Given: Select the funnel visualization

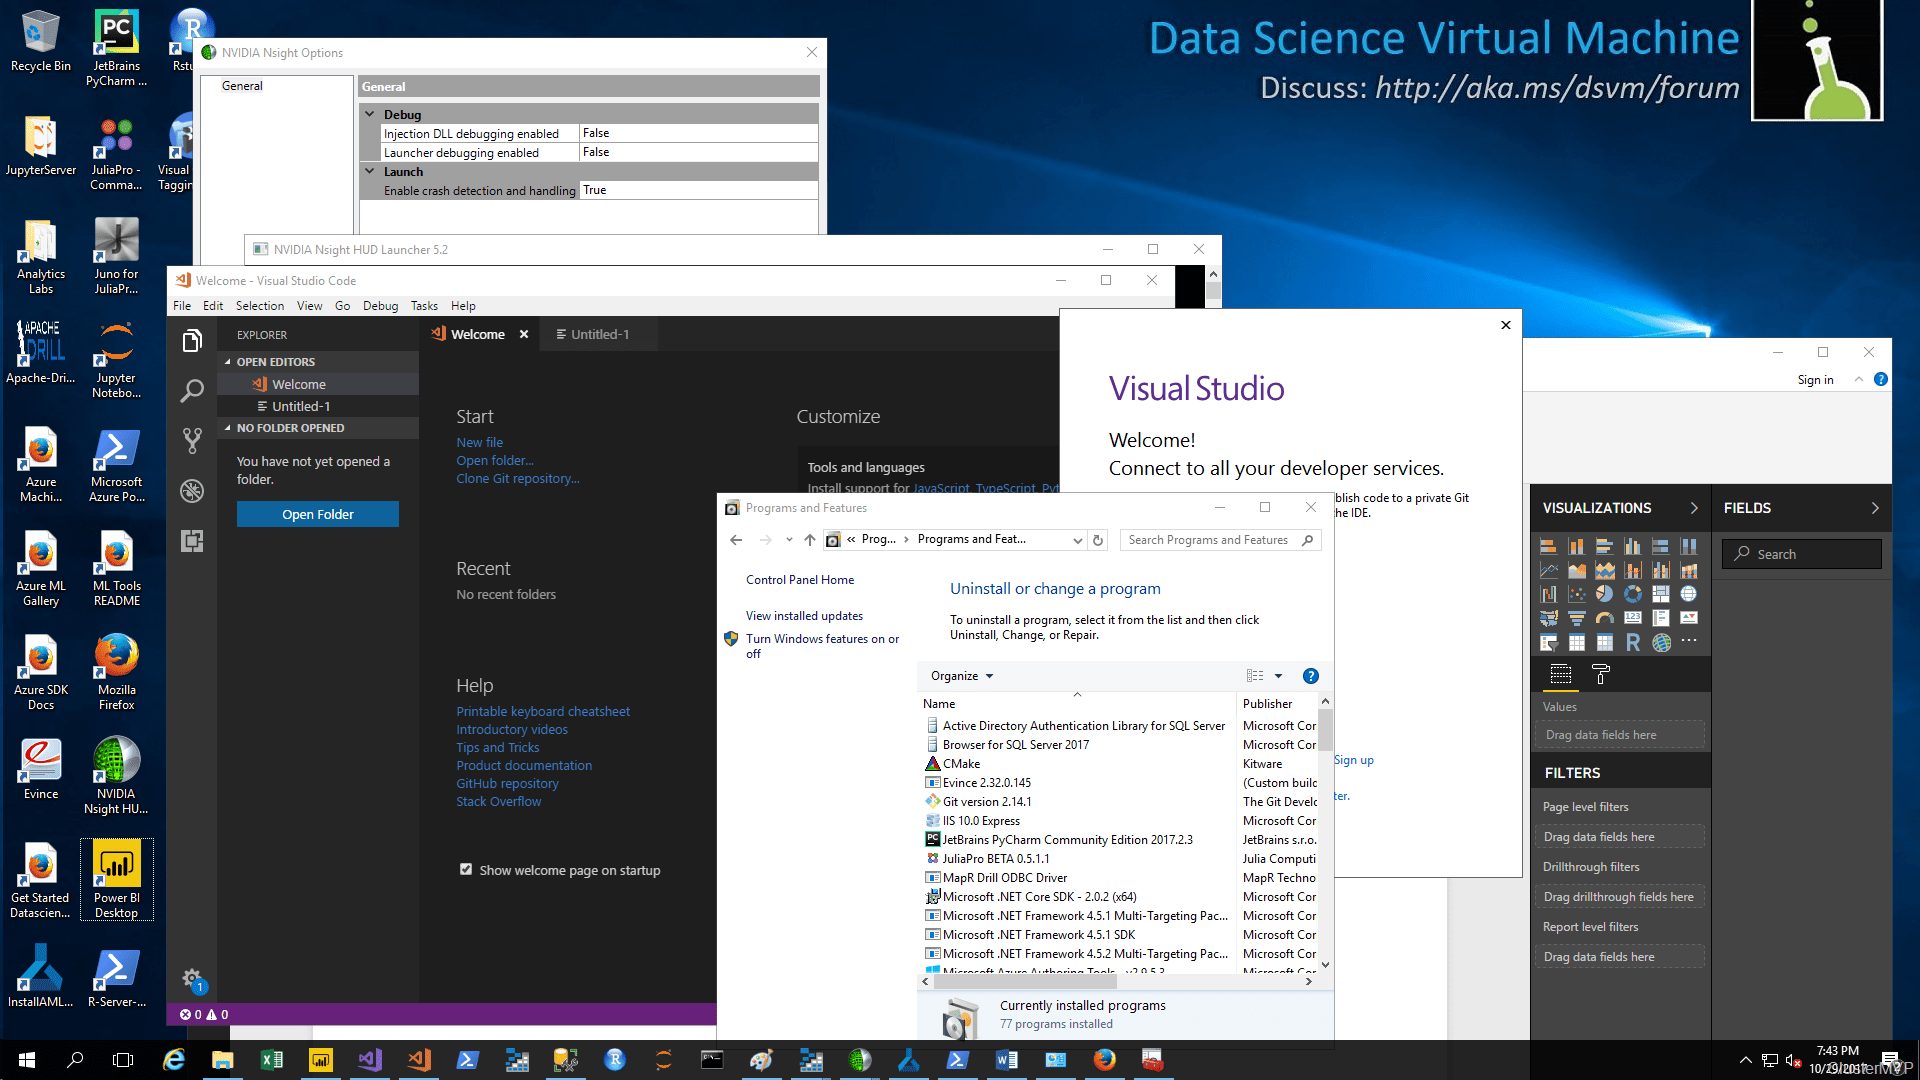Looking at the screenshot, I should [1576, 618].
